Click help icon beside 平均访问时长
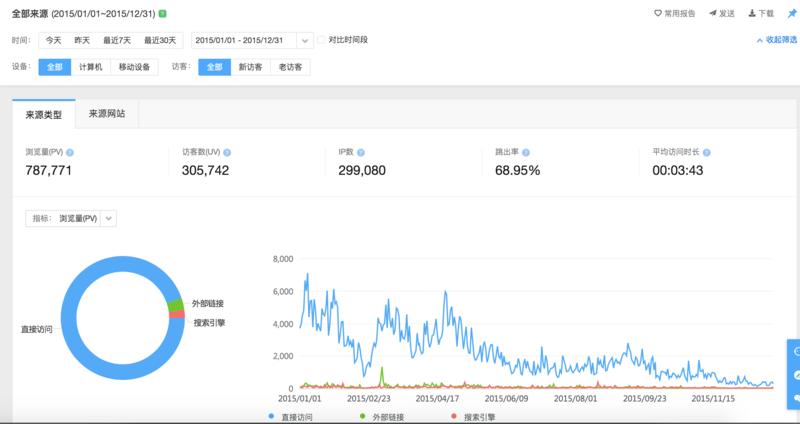 [x=707, y=152]
